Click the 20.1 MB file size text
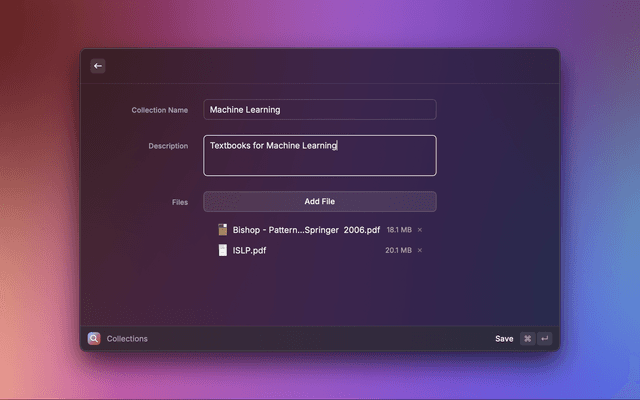 click(398, 250)
